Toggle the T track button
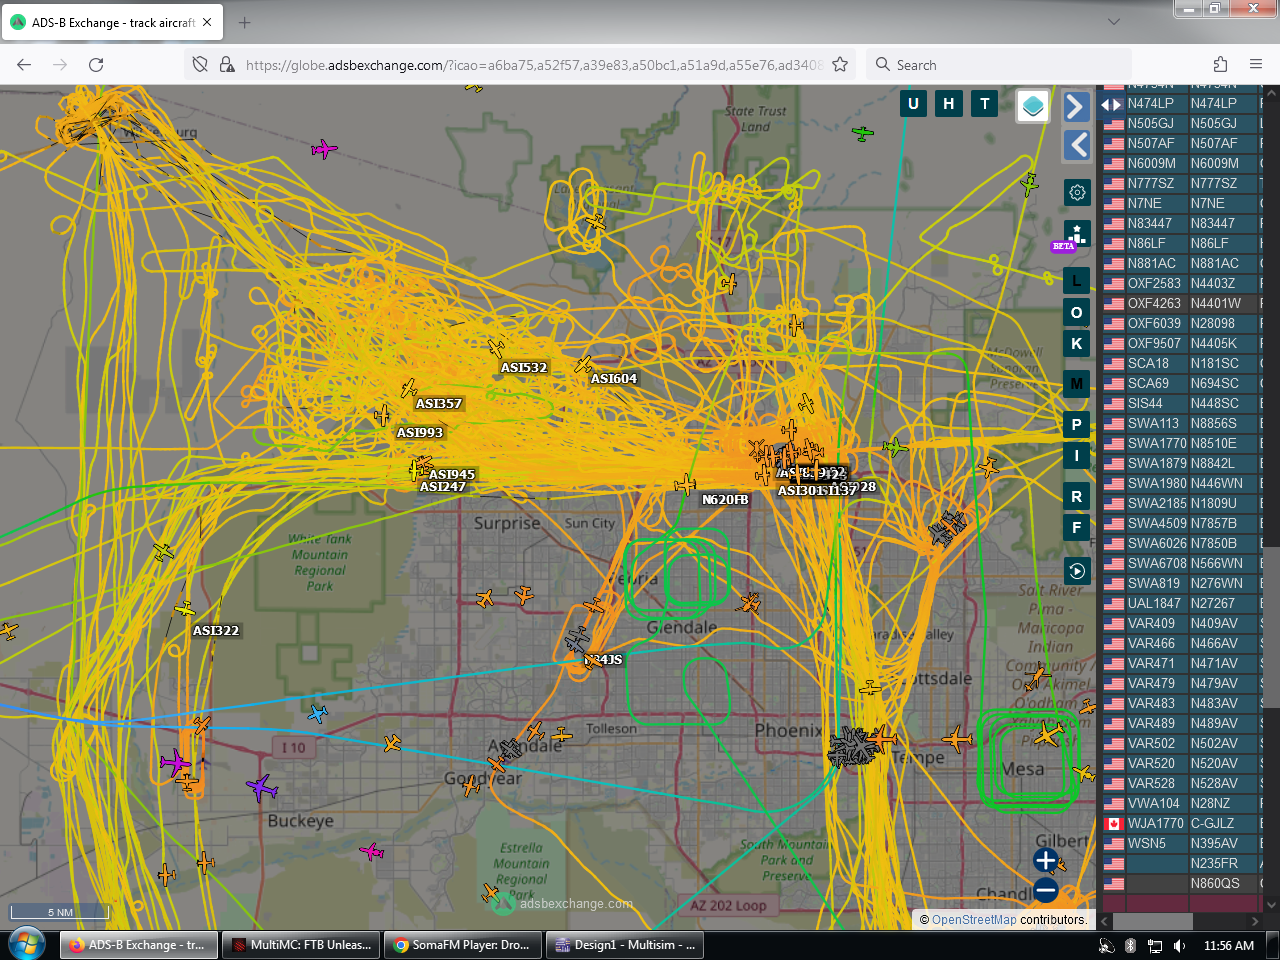The image size is (1280, 960). (x=985, y=103)
